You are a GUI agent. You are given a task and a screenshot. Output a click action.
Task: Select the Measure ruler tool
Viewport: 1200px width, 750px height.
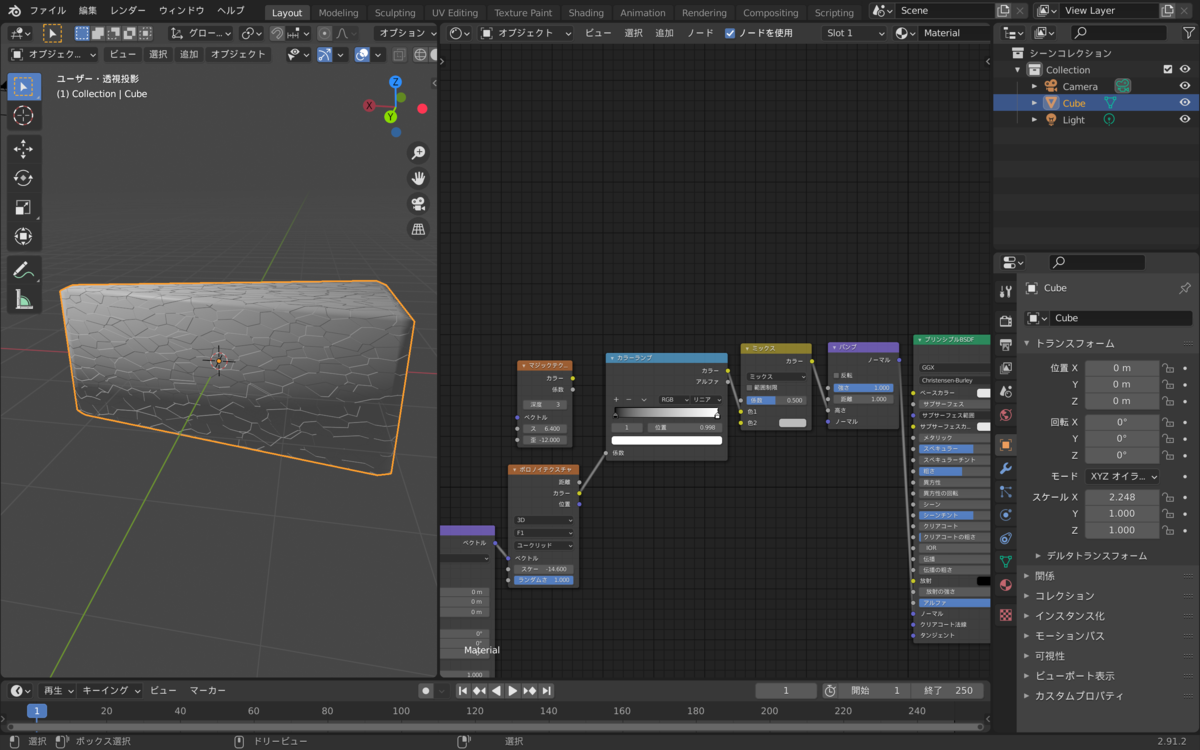coord(23,298)
